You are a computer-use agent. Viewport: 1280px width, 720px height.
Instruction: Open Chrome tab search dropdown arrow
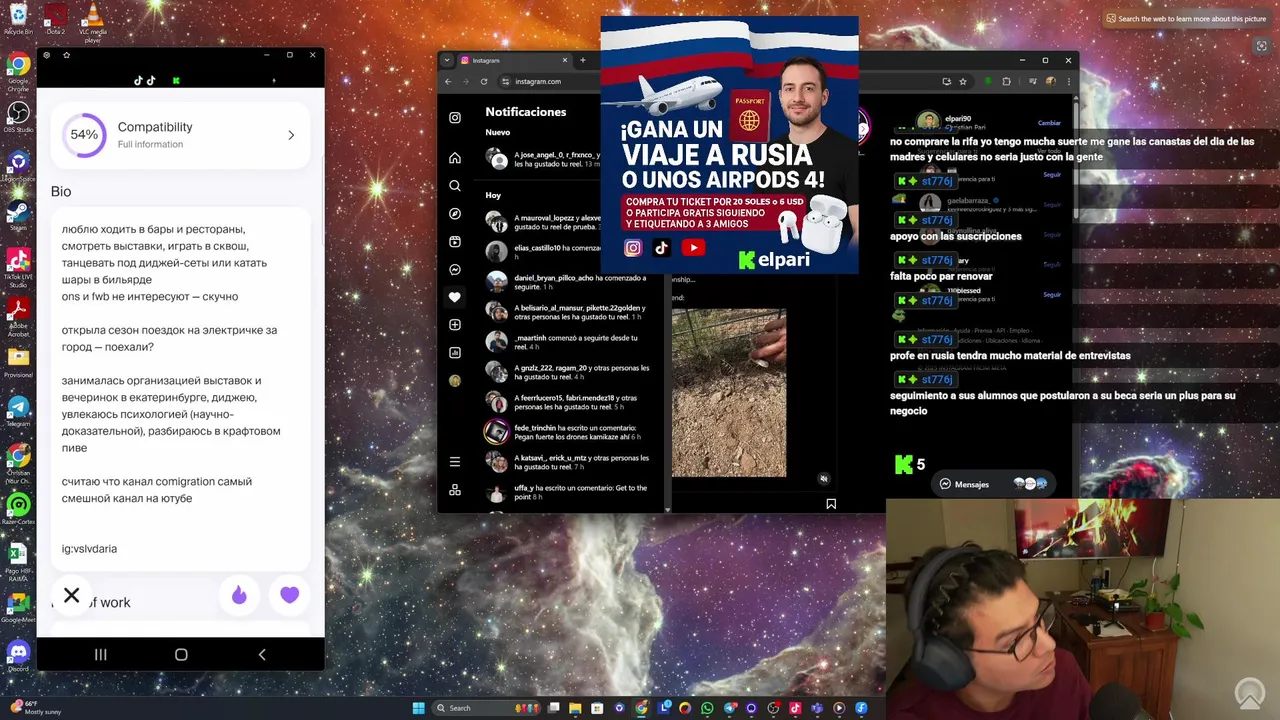(447, 60)
